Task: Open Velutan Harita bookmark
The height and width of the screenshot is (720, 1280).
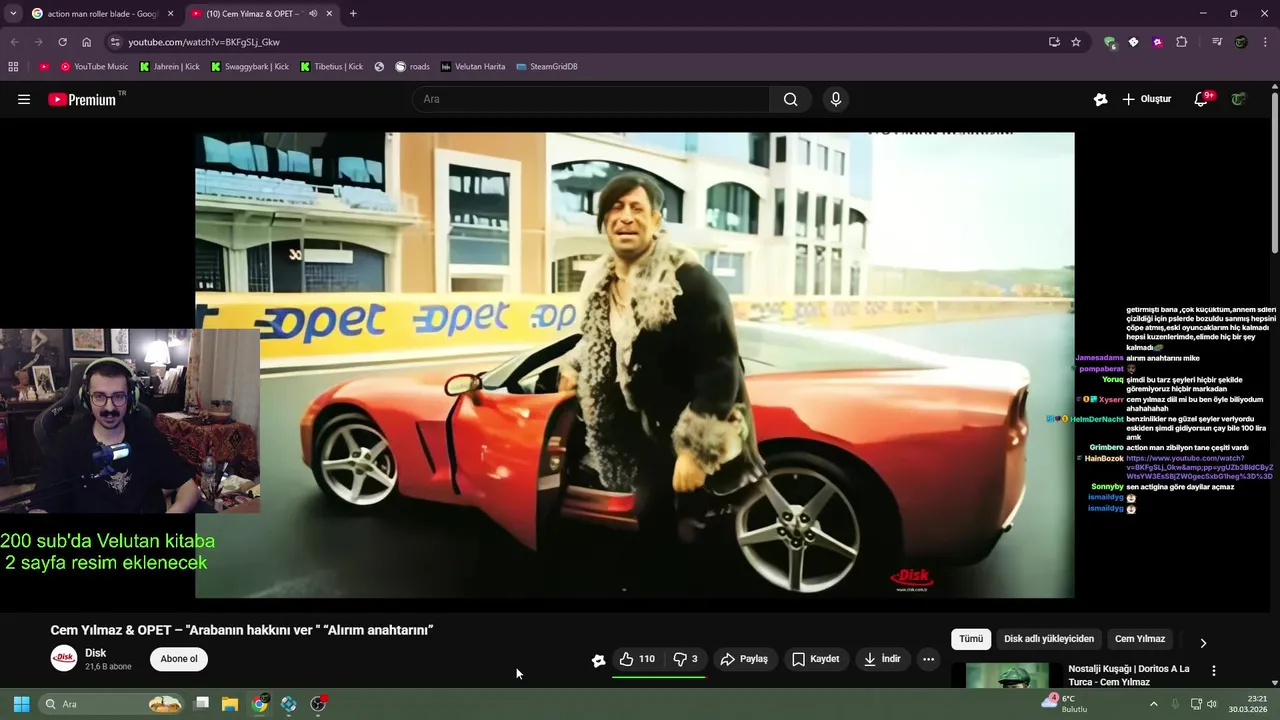Action: pyautogui.click(x=473, y=67)
